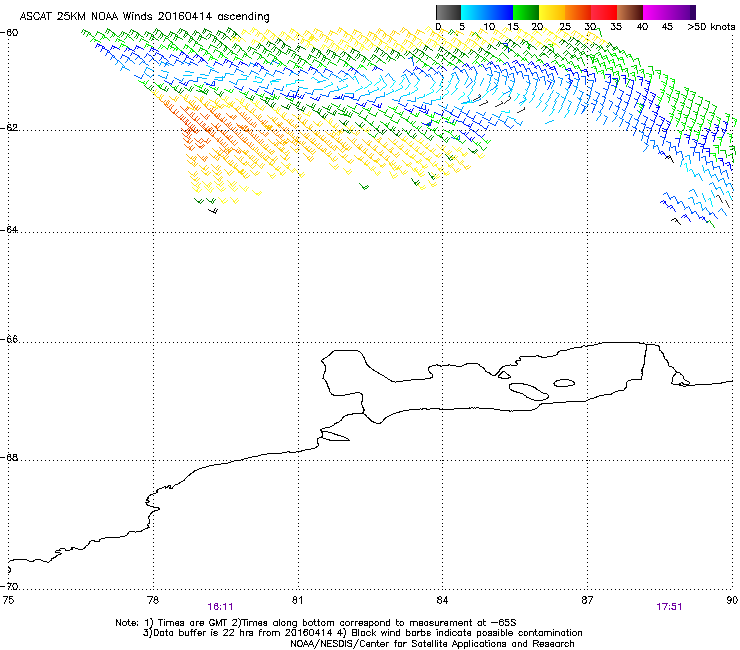Click the red 30-35 knots legend segment
The height and width of the screenshot is (650, 740).
pos(604,12)
